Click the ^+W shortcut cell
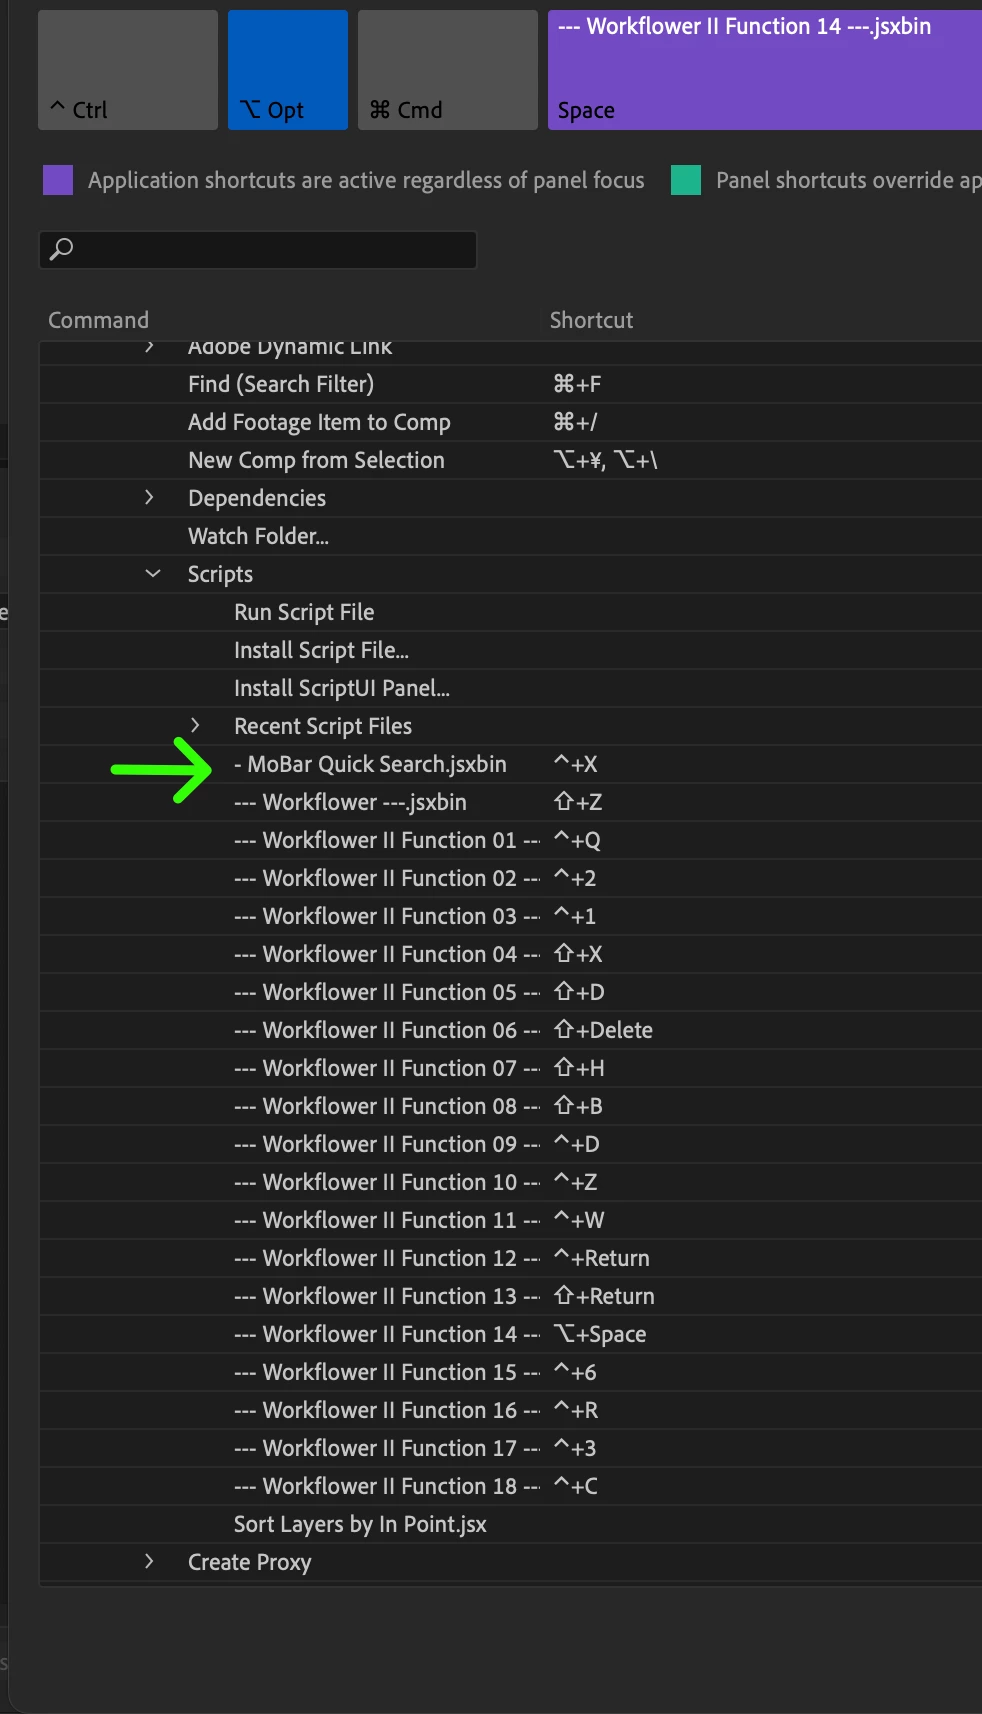Image resolution: width=982 pixels, height=1714 pixels. [x=579, y=1220]
